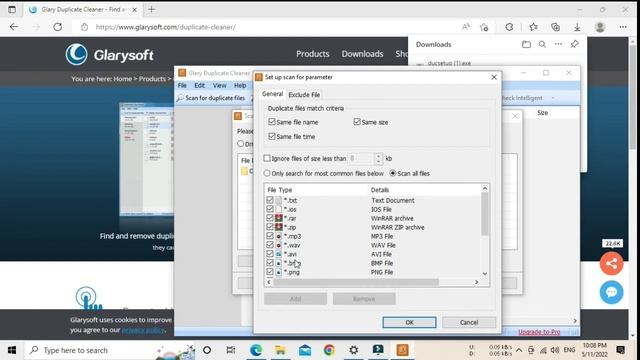Viewport: 640px width, 360px height.
Task: Uncheck the *.mp3 file type
Action: pos(270,236)
